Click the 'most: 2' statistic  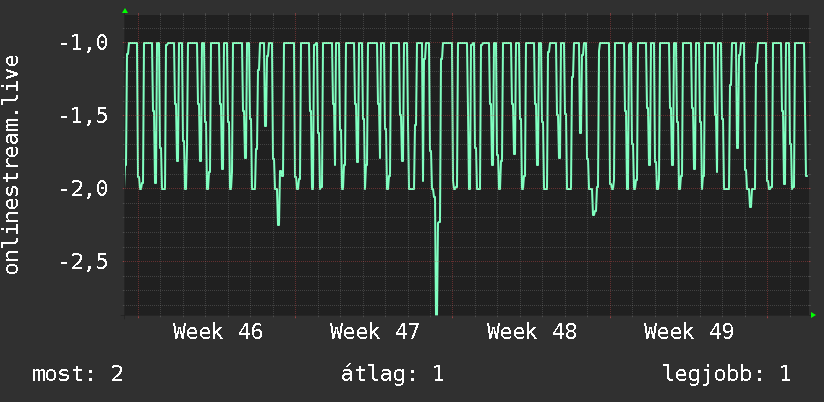click(x=78, y=374)
